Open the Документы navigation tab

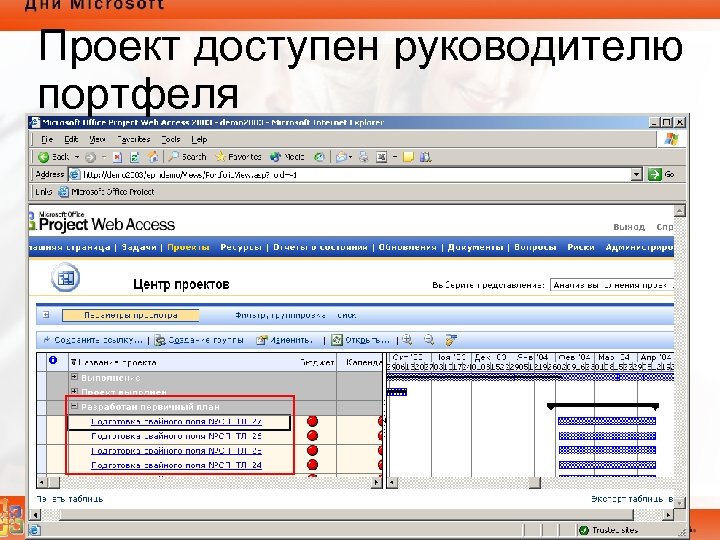click(x=475, y=247)
